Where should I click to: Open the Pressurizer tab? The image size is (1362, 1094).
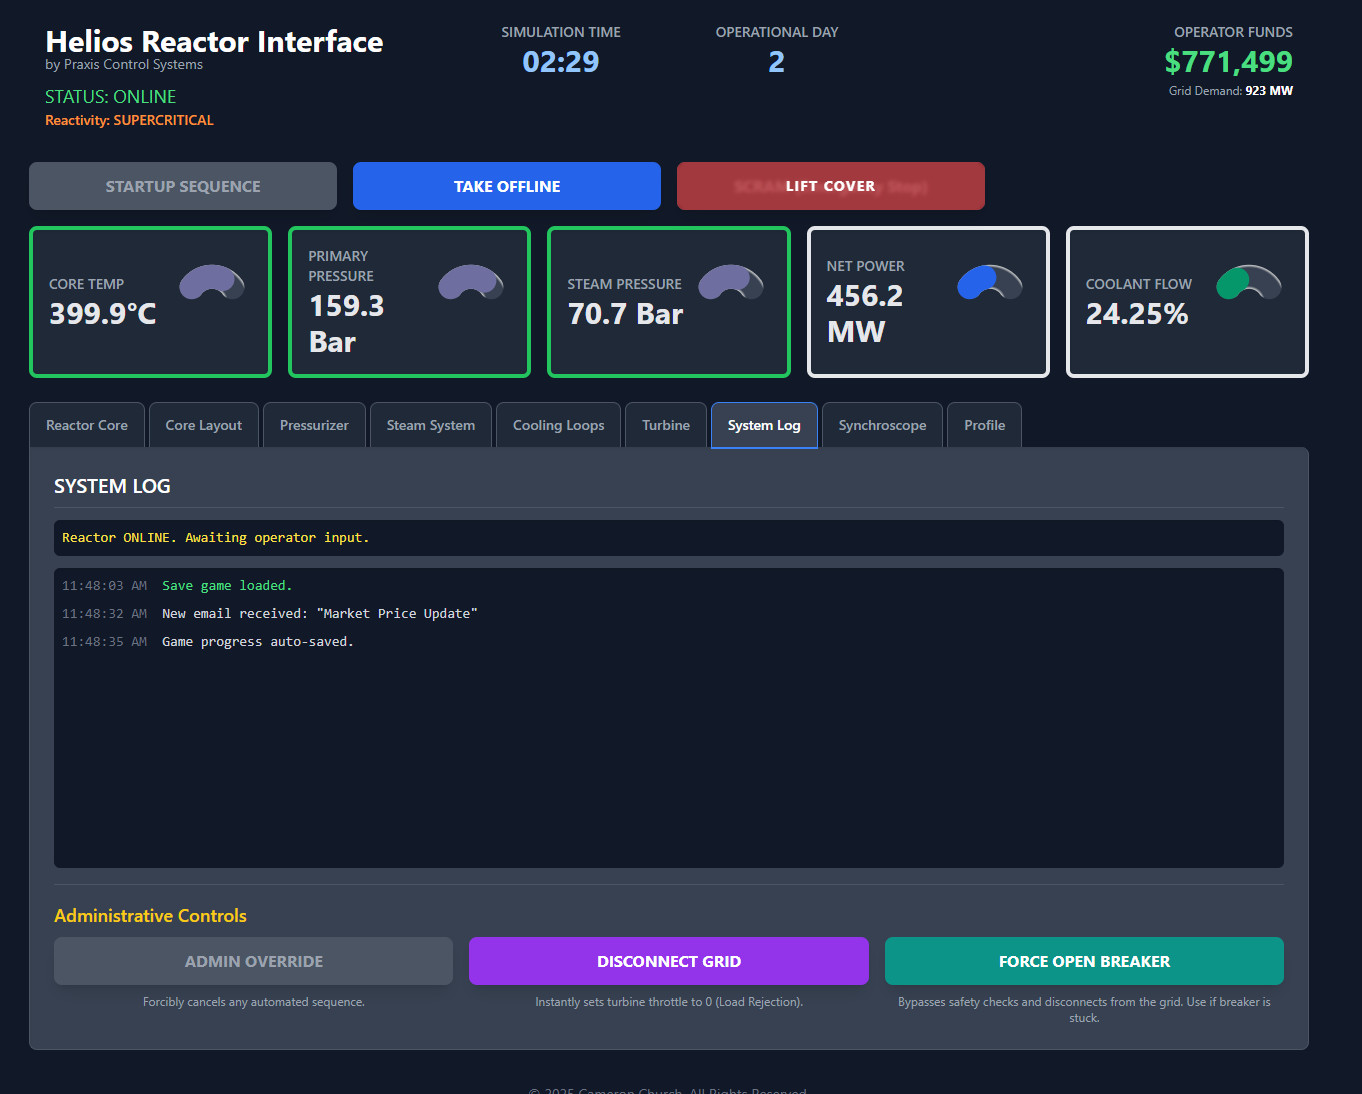[x=314, y=425]
